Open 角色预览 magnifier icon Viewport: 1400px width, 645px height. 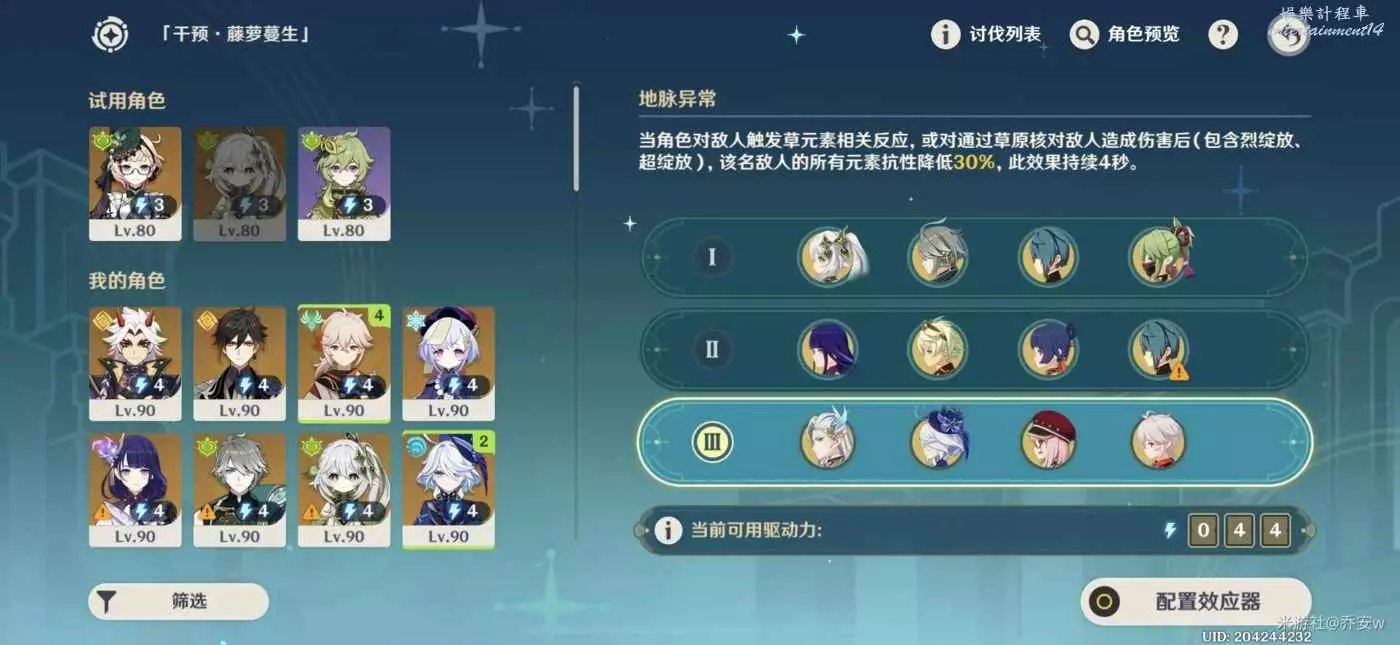[1084, 35]
